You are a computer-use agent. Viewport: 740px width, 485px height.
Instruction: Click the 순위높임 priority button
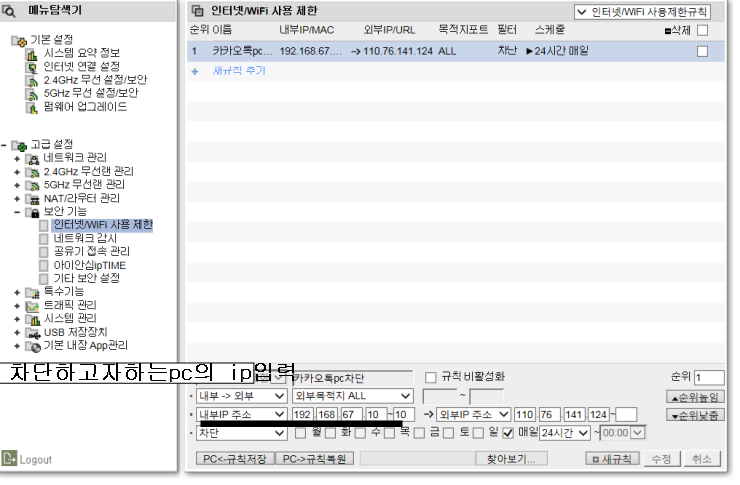pyautogui.click(x=695, y=397)
